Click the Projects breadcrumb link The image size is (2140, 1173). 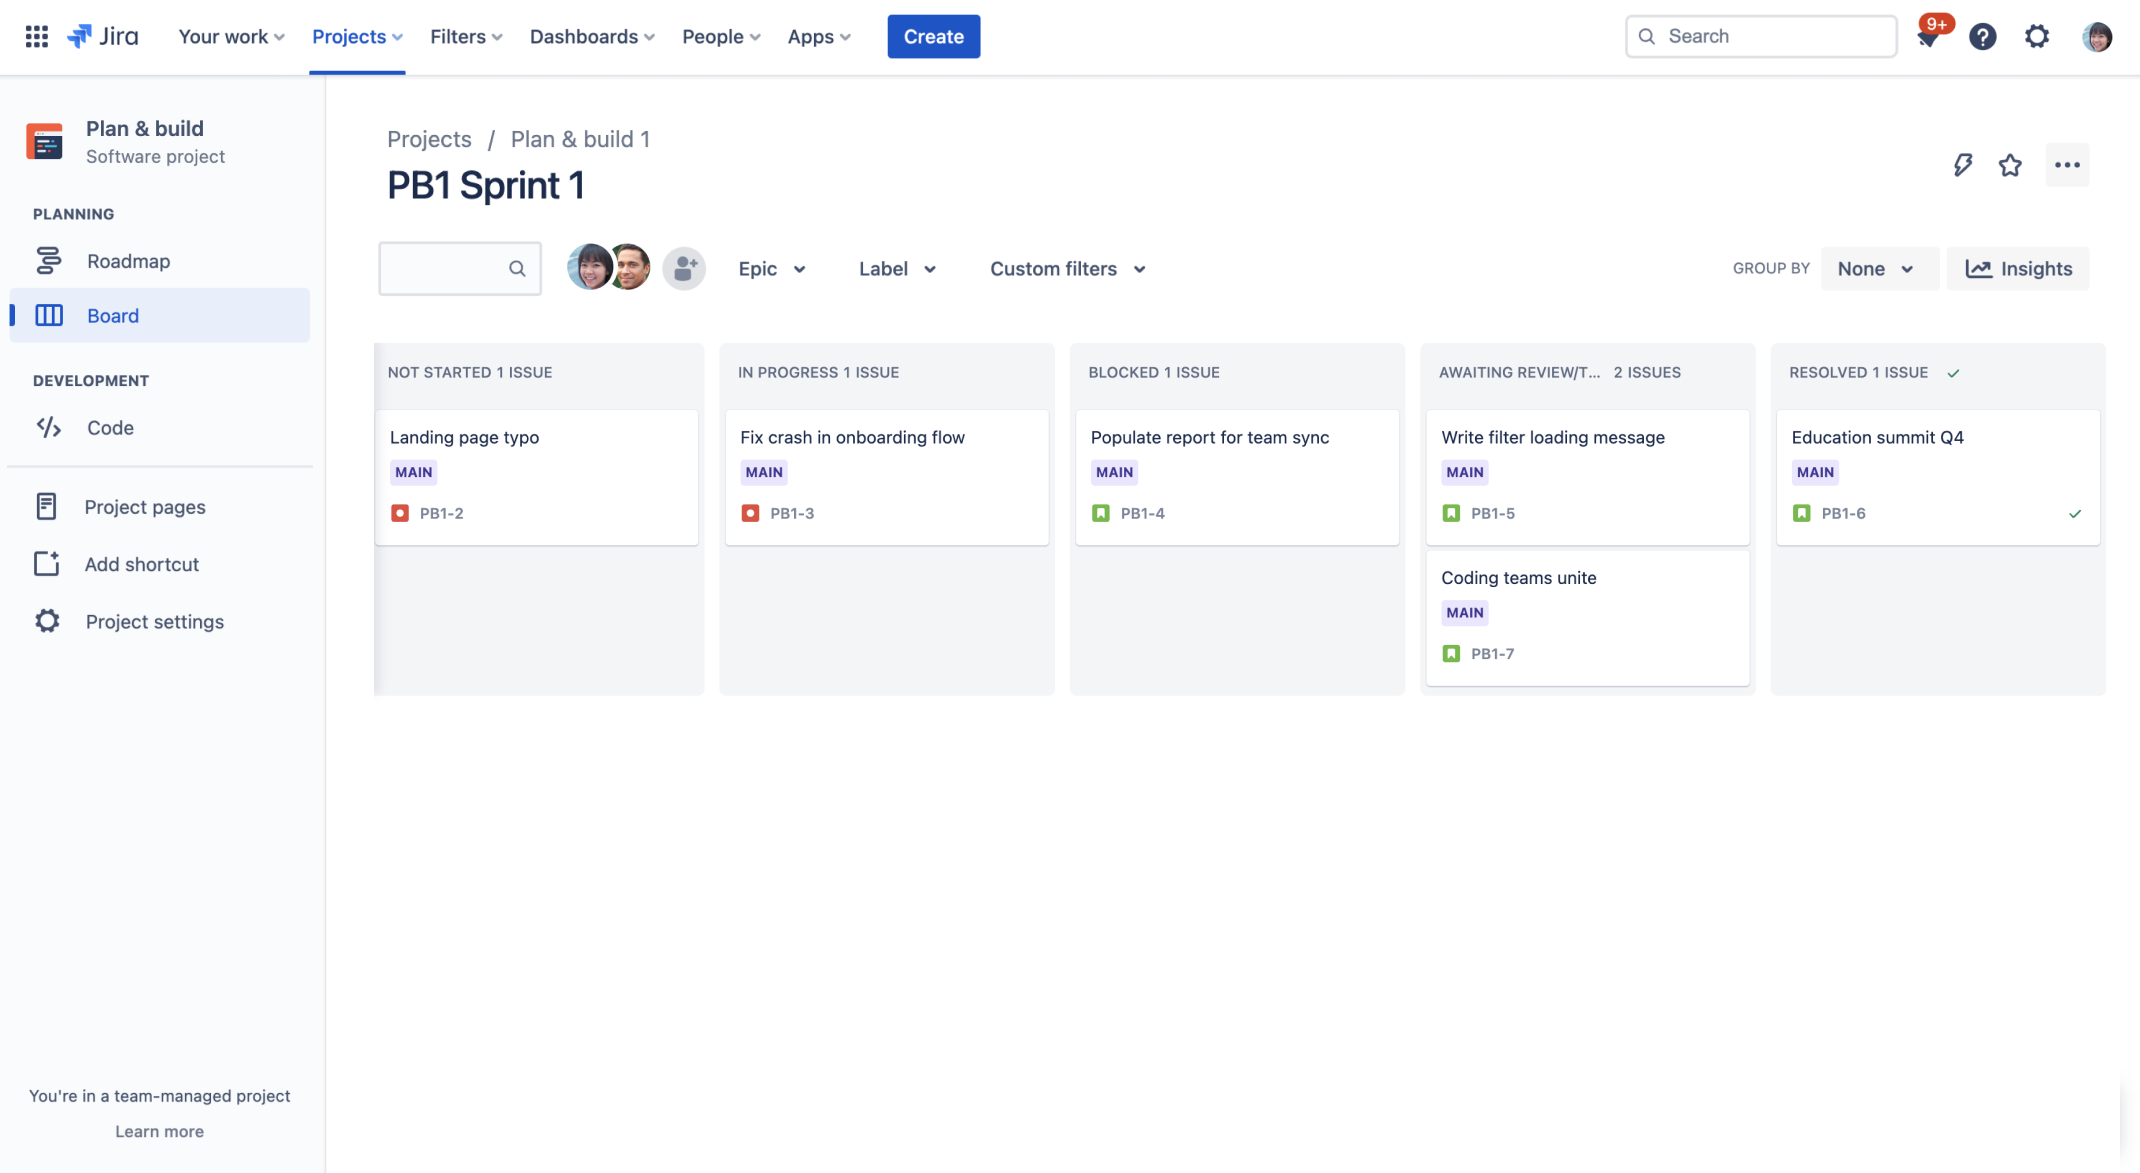point(429,139)
